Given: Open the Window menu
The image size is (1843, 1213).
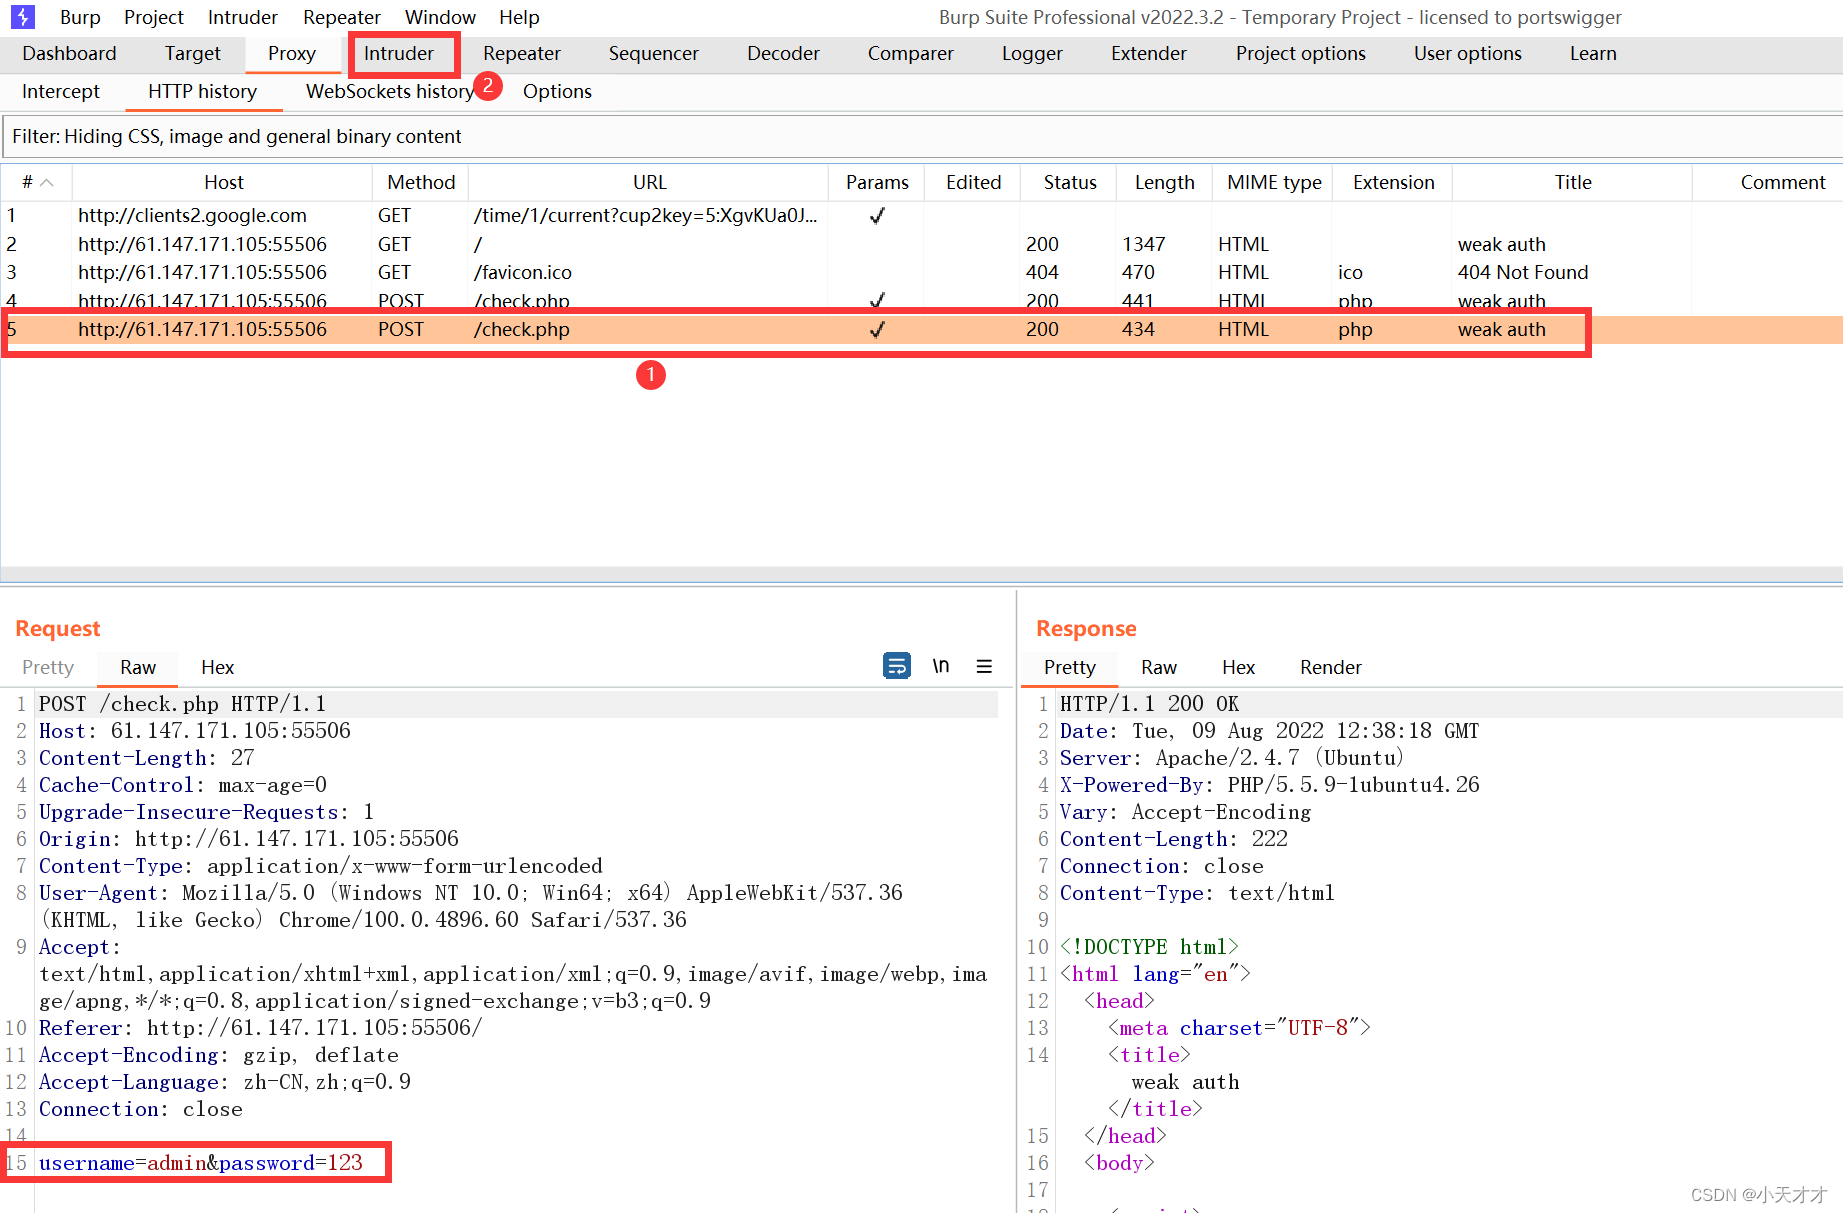Looking at the screenshot, I should 440,17.
